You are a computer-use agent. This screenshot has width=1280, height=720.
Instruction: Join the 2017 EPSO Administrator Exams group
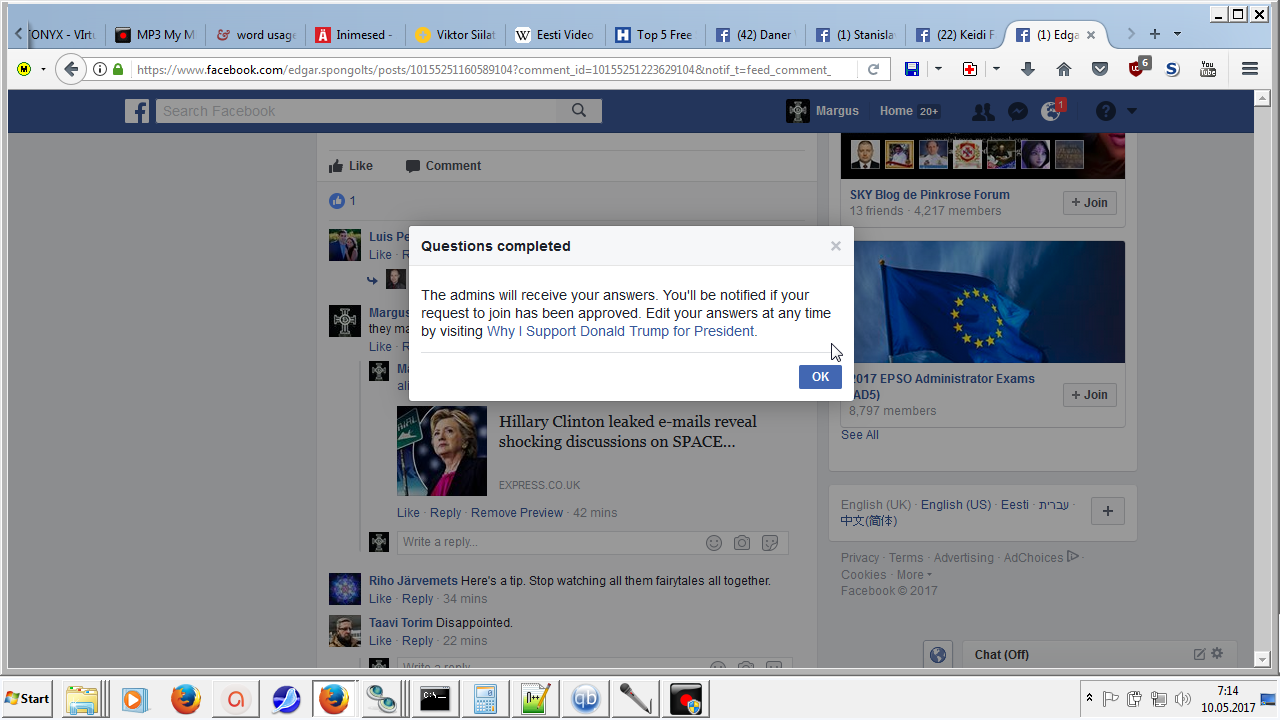1089,395
